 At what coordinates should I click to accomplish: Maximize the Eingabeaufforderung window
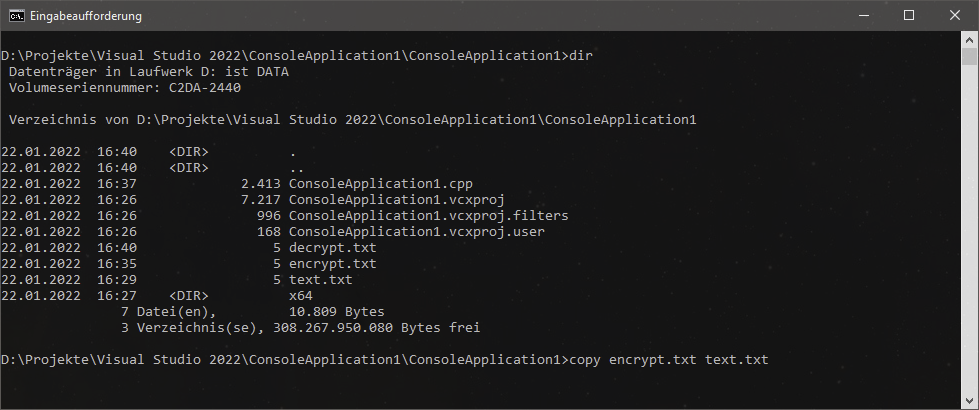click(909, 16)
